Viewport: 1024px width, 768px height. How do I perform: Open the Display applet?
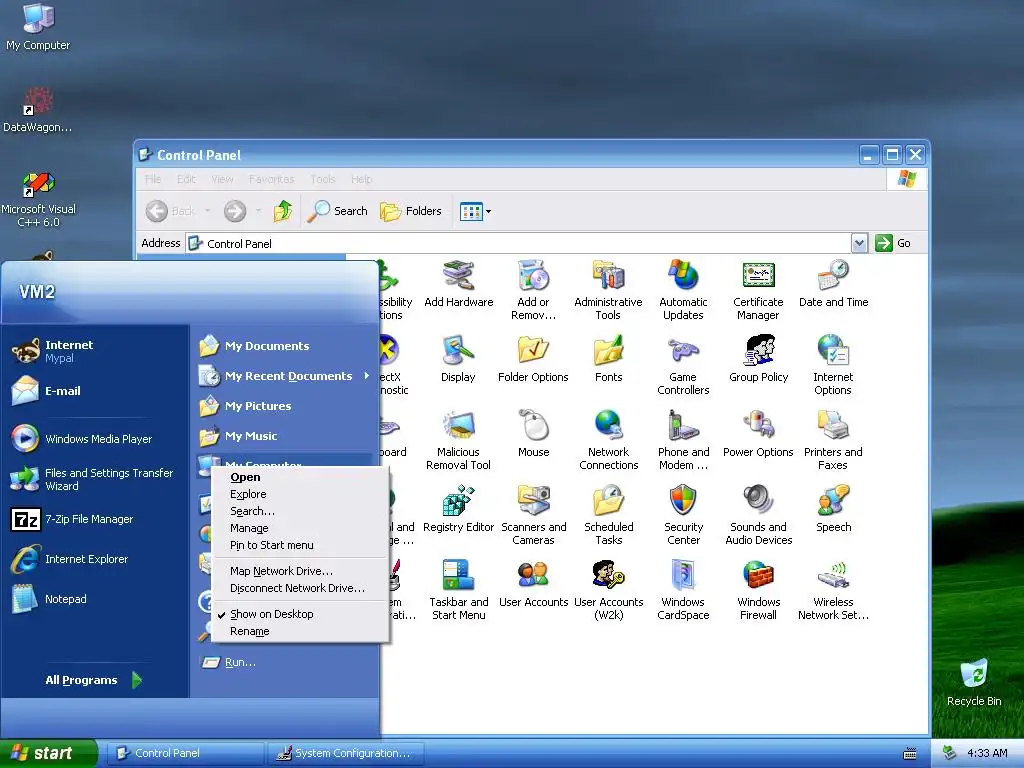458,359
